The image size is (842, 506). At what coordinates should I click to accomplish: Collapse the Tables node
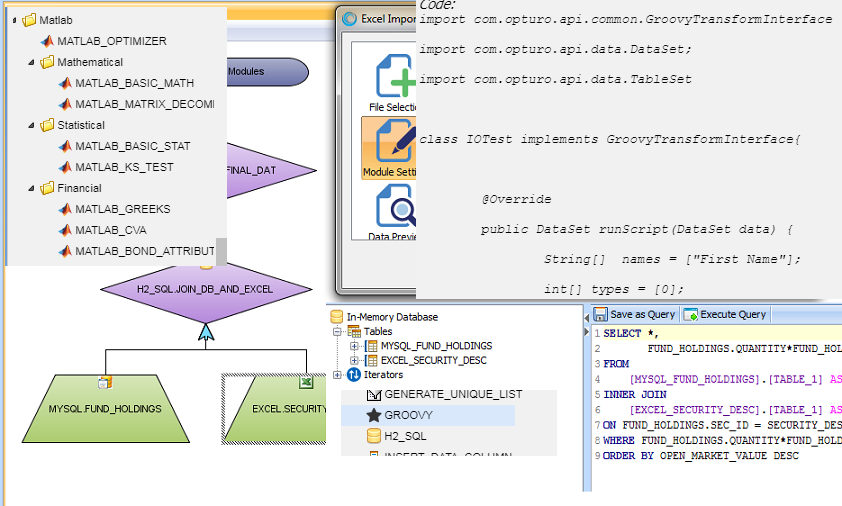(337, 331)
